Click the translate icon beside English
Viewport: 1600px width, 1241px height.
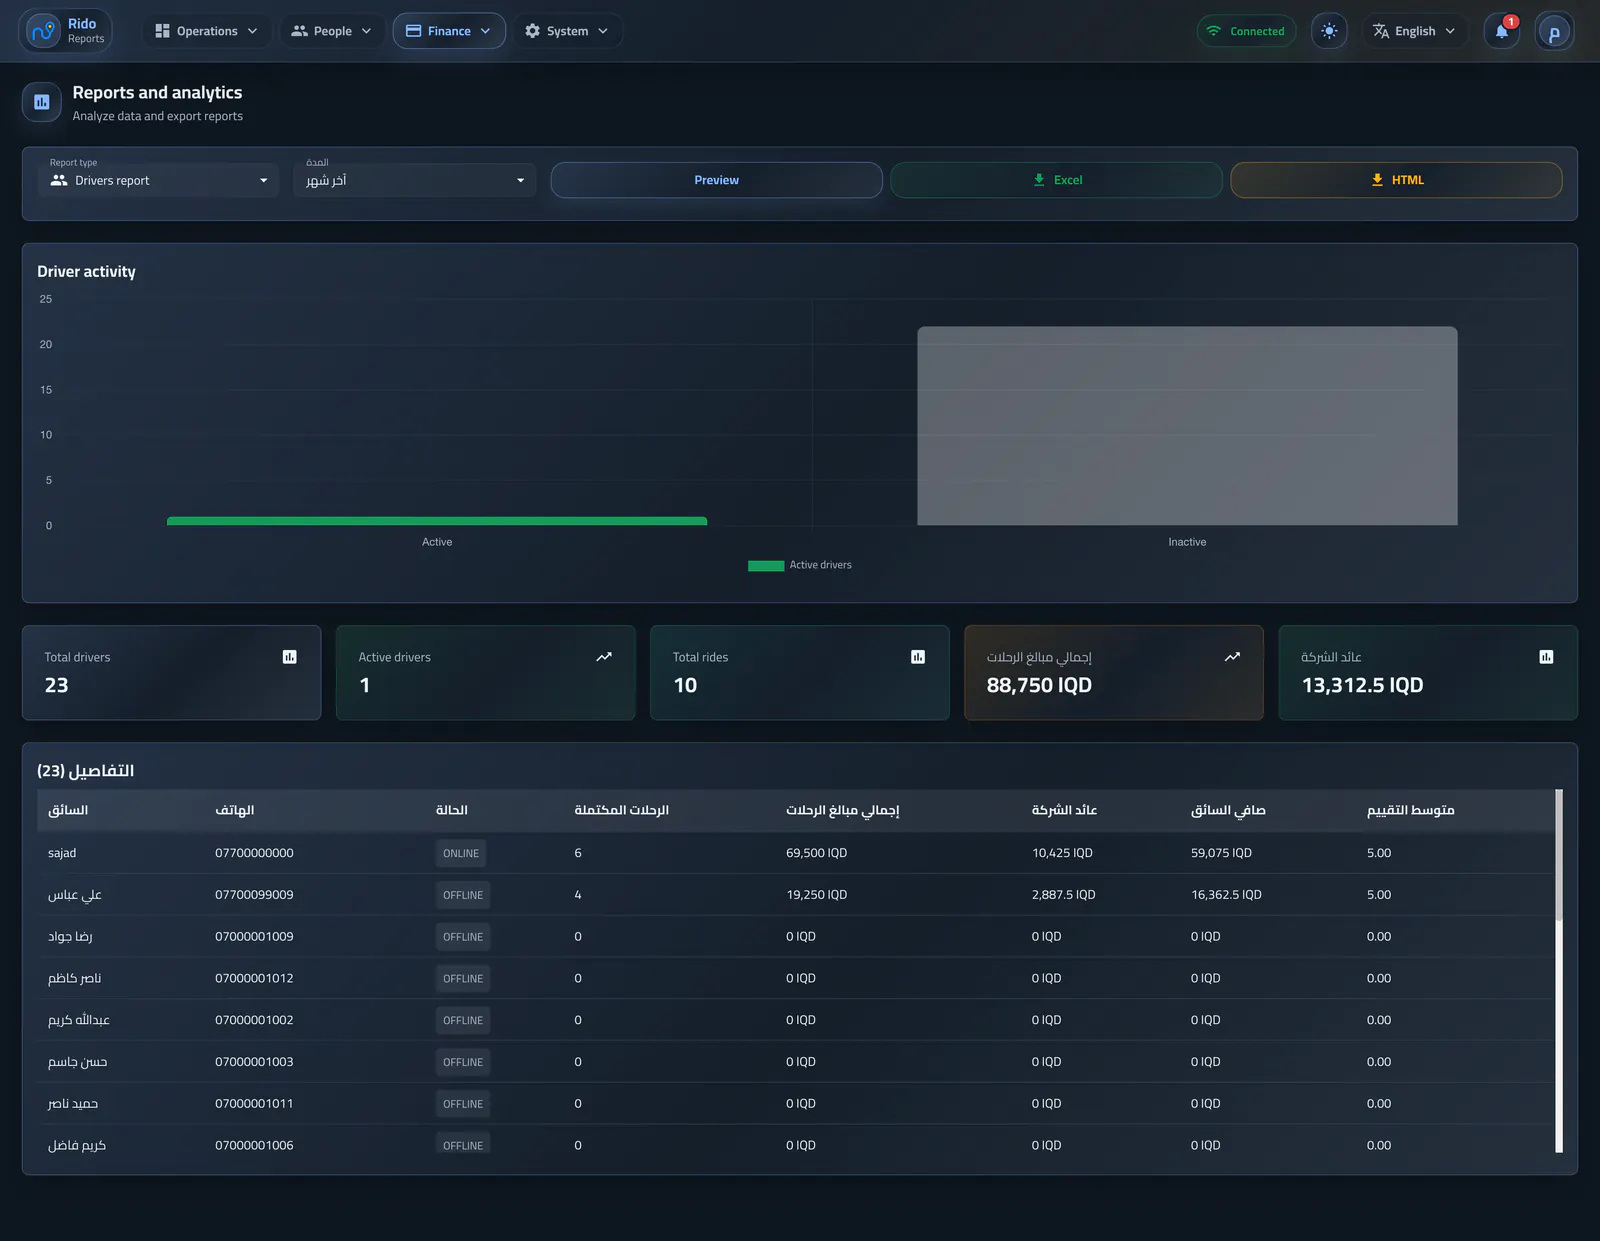pos(1381,31)
